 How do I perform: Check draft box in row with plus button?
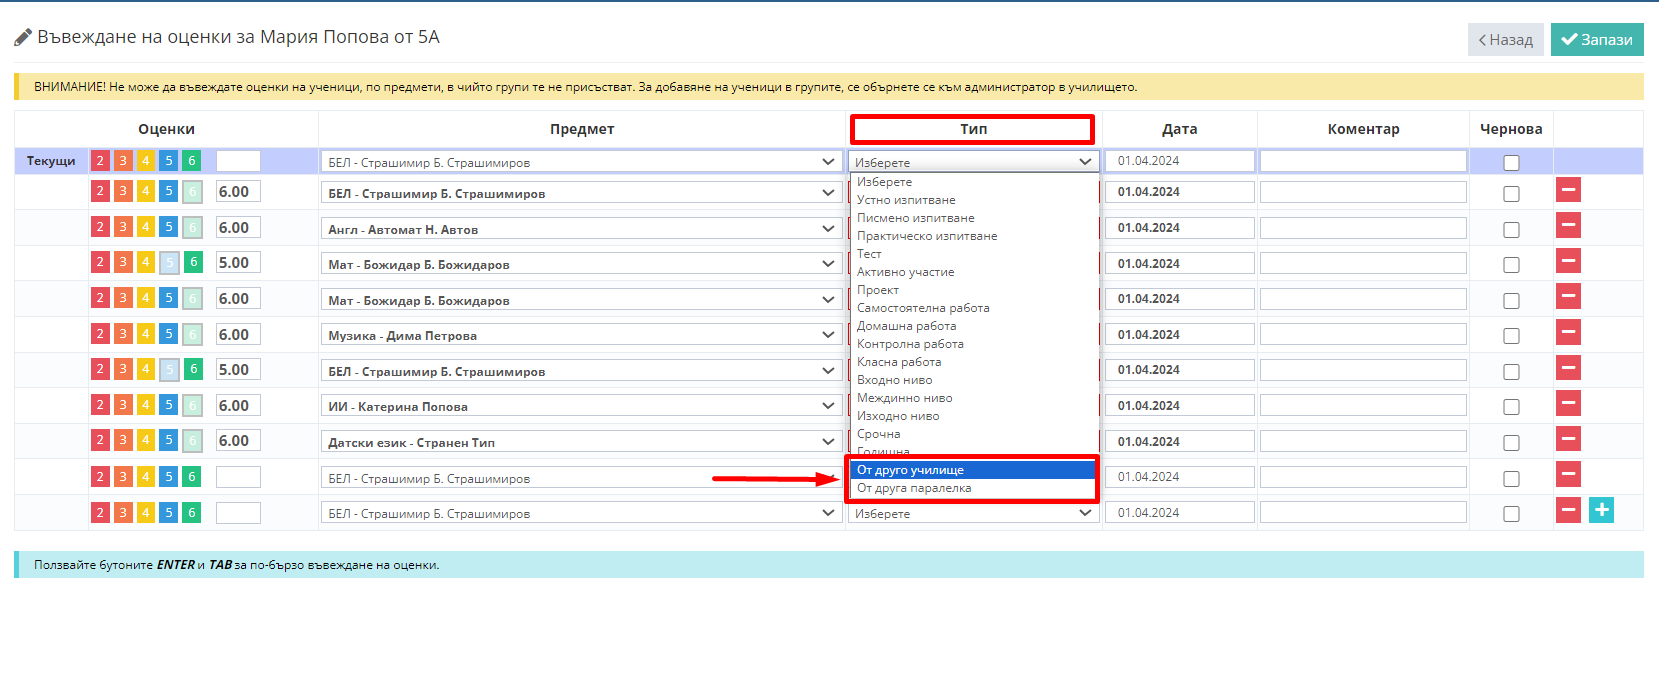pyautogui.click(x=1511, y=514)
